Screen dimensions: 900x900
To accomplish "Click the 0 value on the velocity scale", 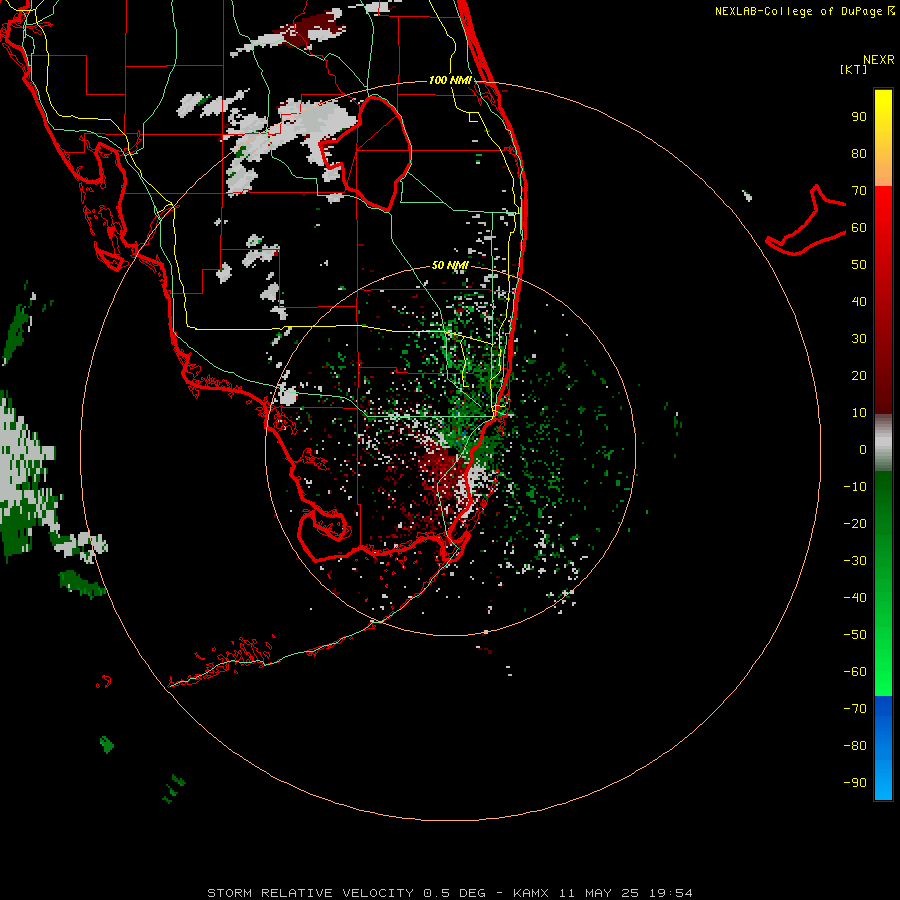I will click(863, 450).
